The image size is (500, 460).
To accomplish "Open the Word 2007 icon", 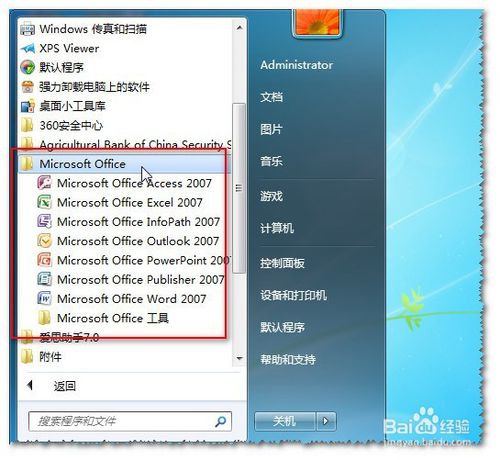I will click(x=44, y=298).
